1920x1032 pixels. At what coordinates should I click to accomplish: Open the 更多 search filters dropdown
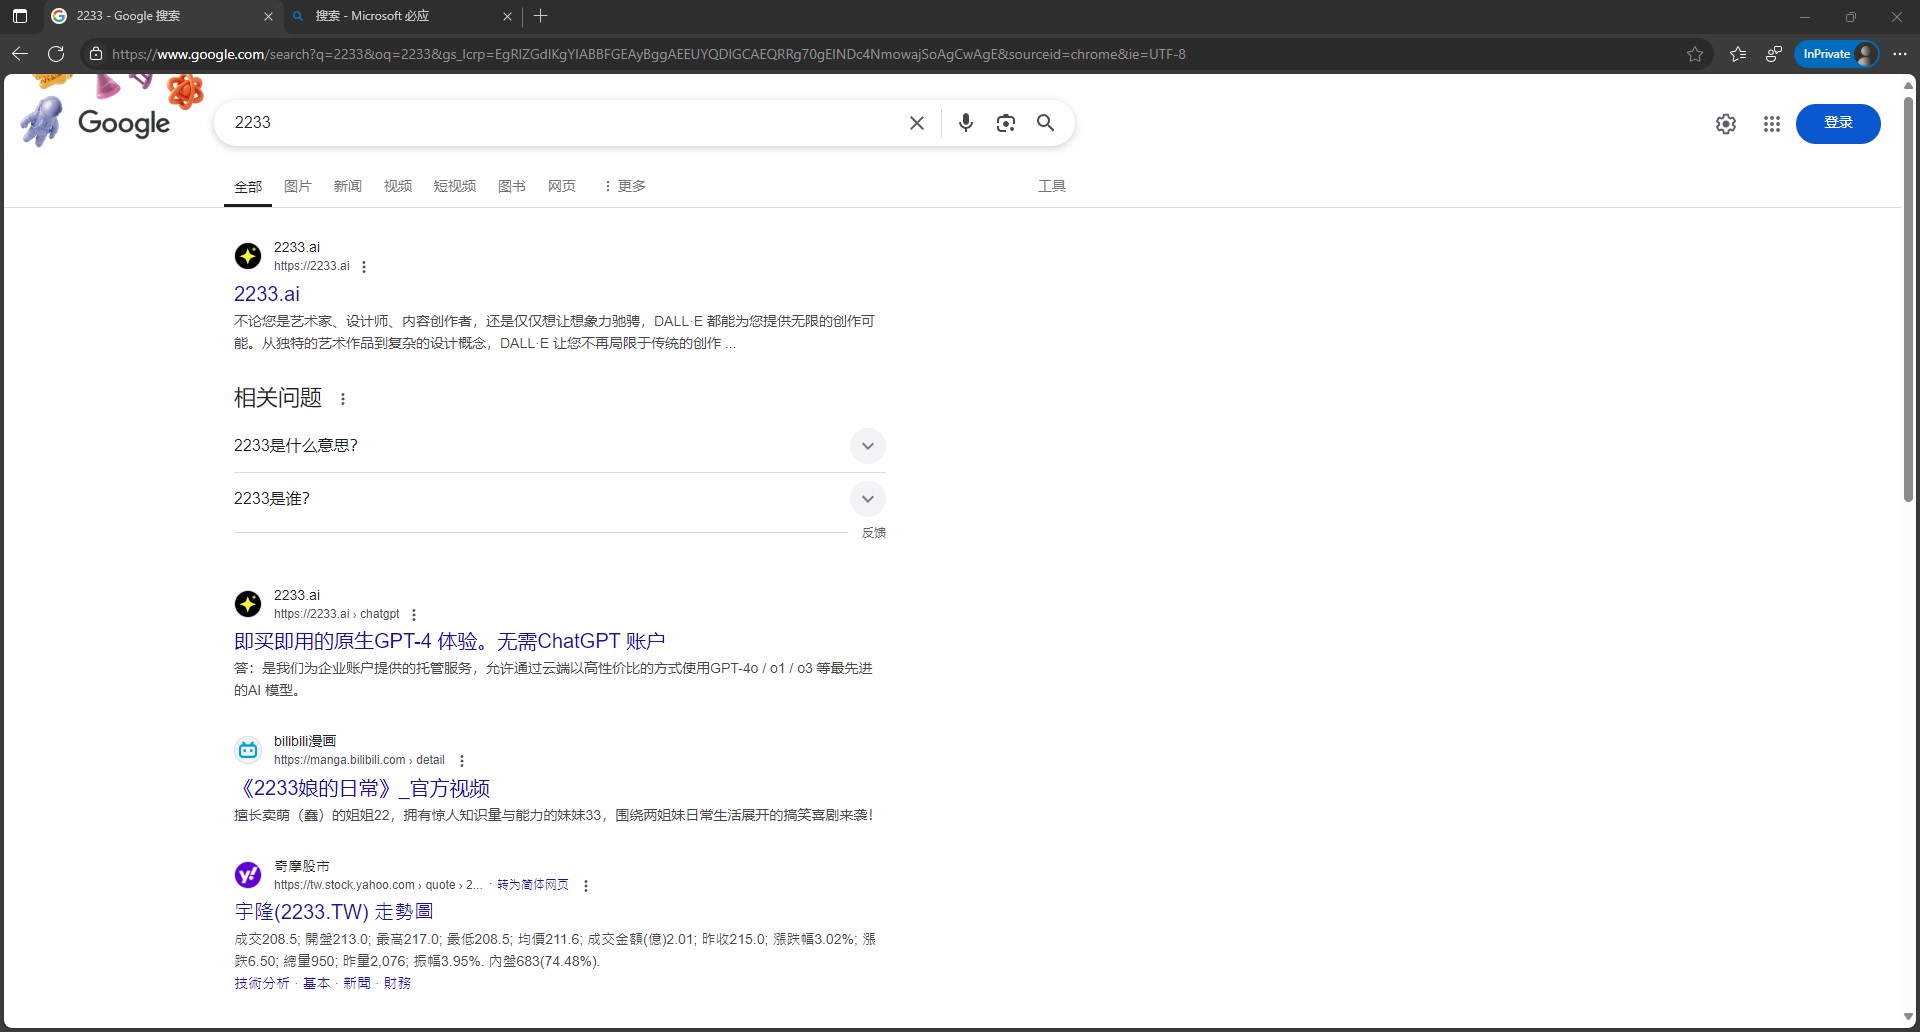click(x=625, y=186)
